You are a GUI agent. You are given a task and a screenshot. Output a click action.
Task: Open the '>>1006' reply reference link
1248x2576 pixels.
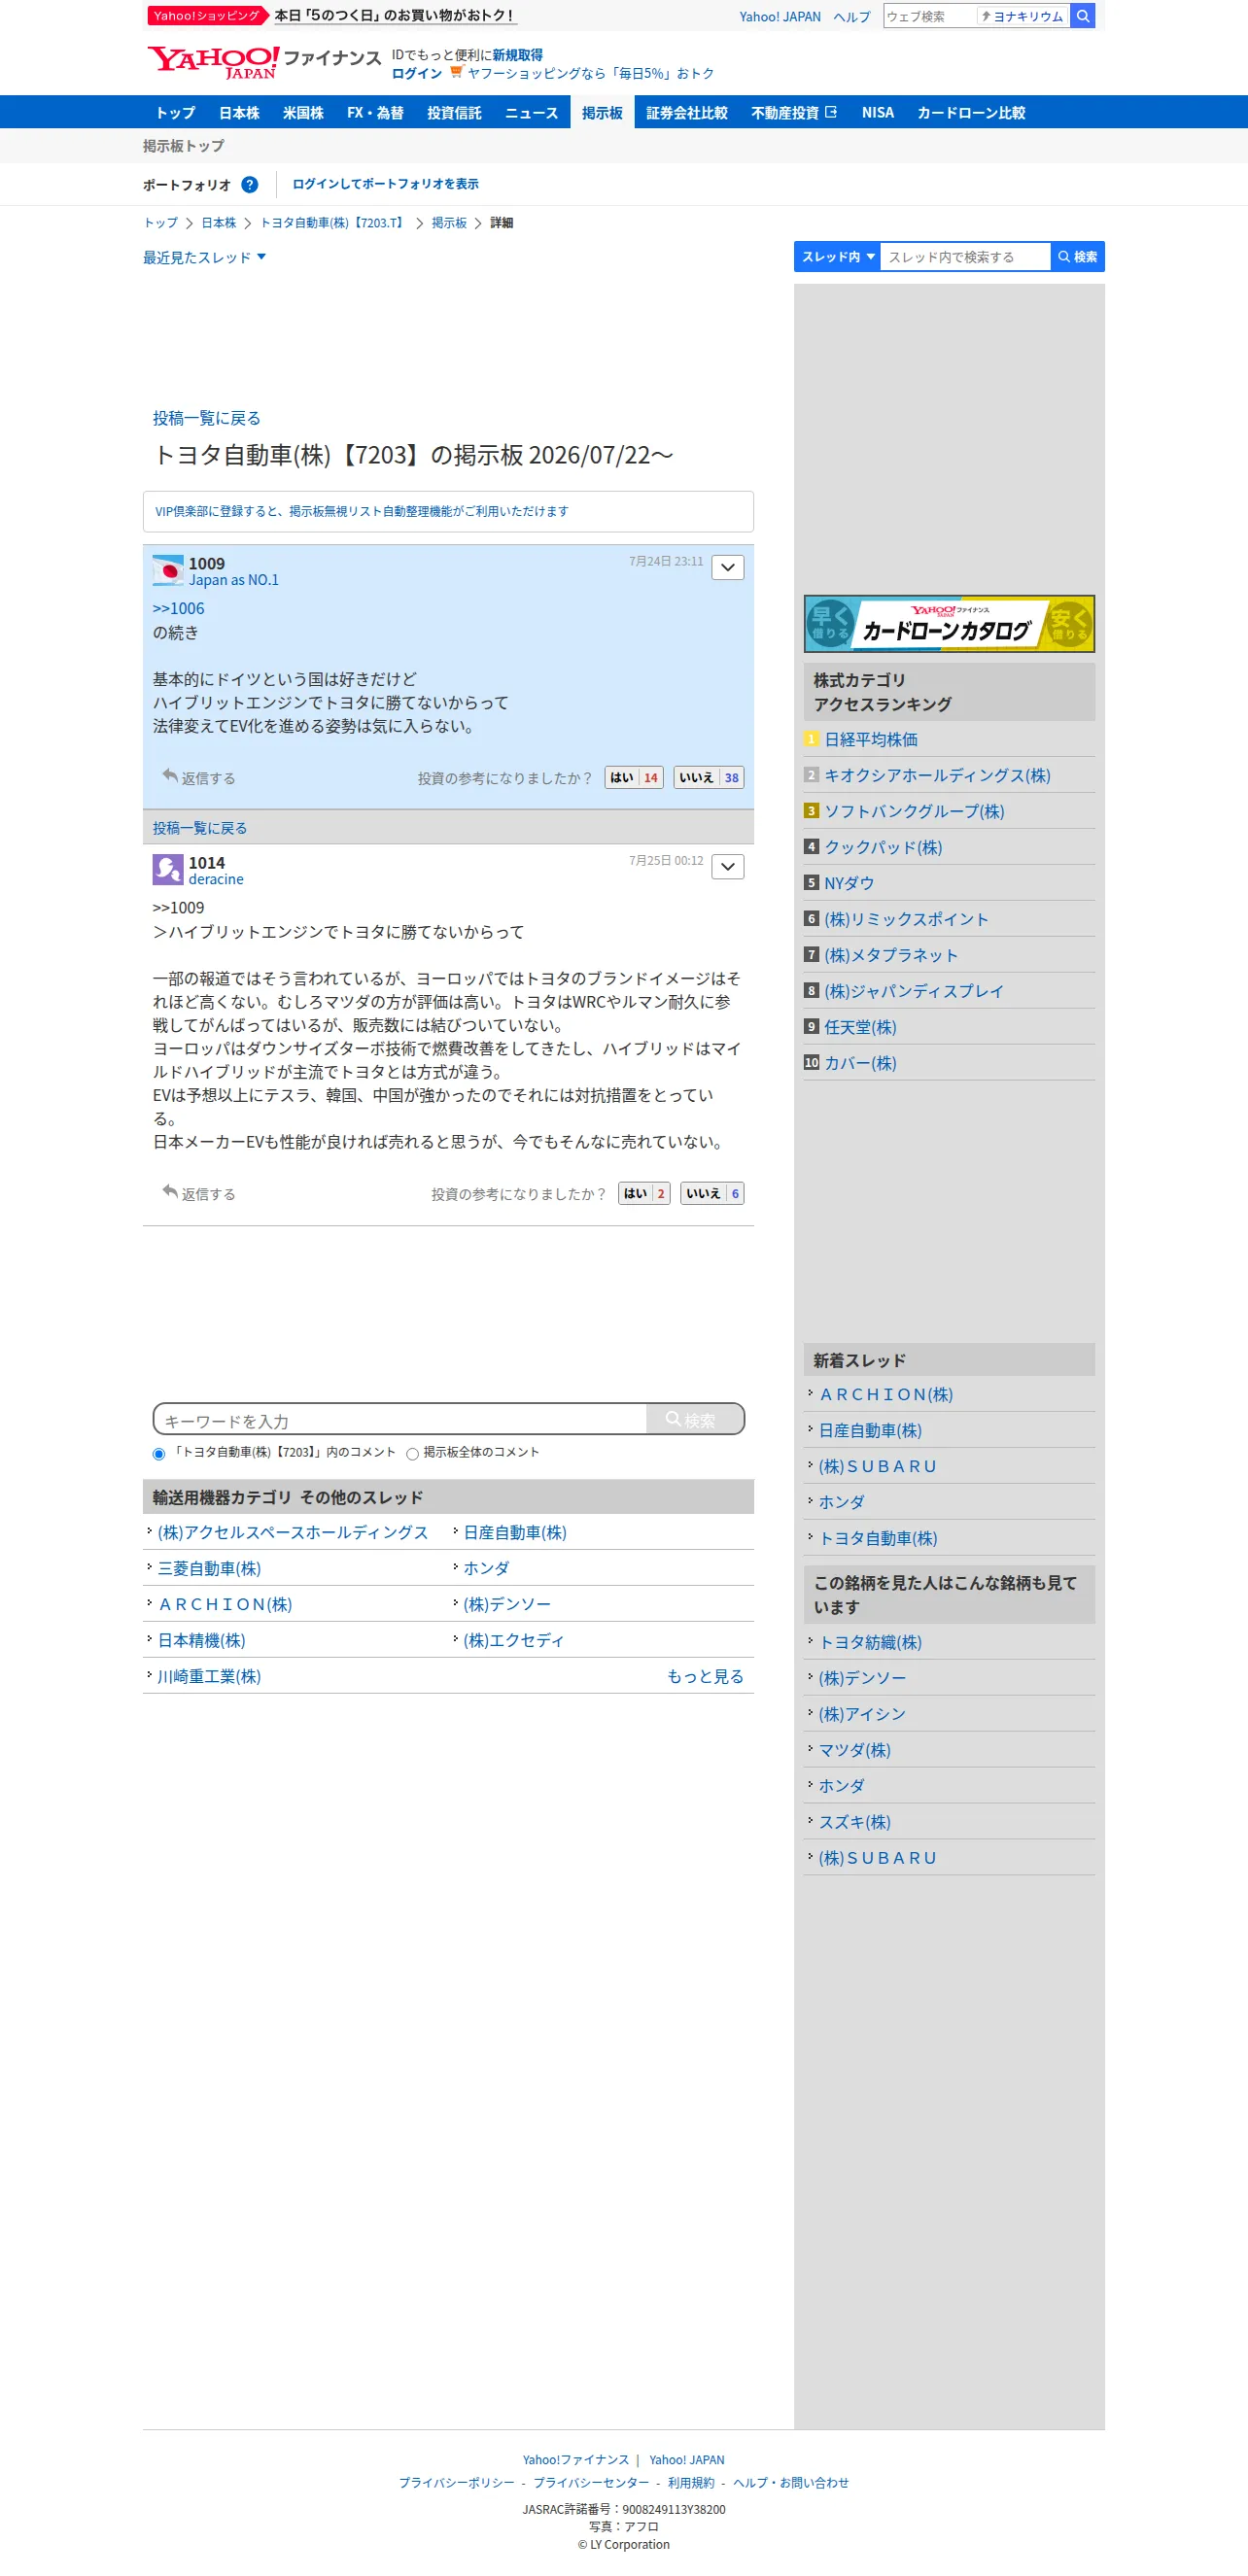tap(178, 608)
